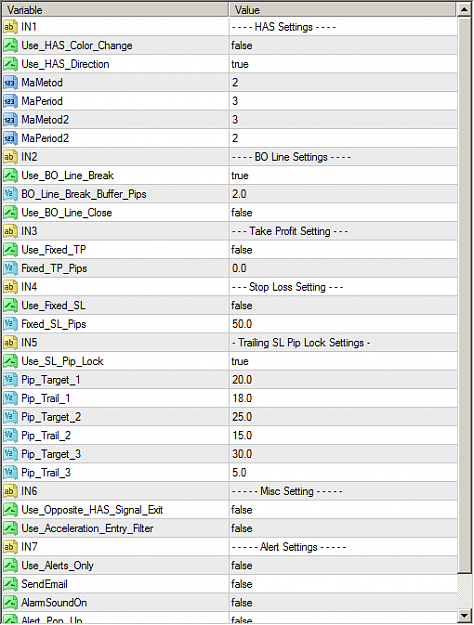Click the string icon beside IN5

(x=10, y=343)
